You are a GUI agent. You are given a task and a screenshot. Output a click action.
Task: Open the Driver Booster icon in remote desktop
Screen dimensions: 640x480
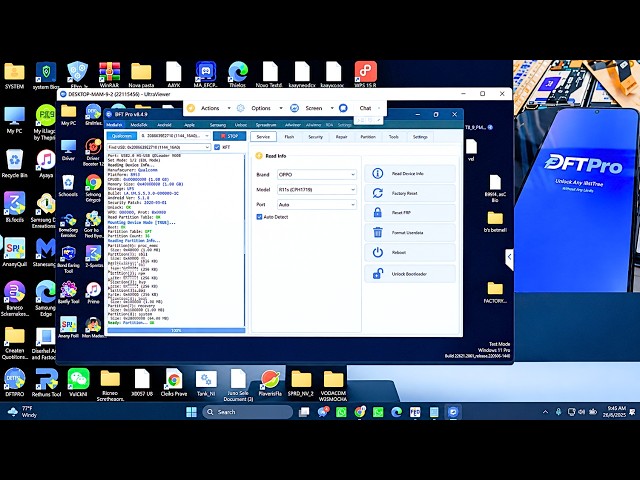click(93, 152)
